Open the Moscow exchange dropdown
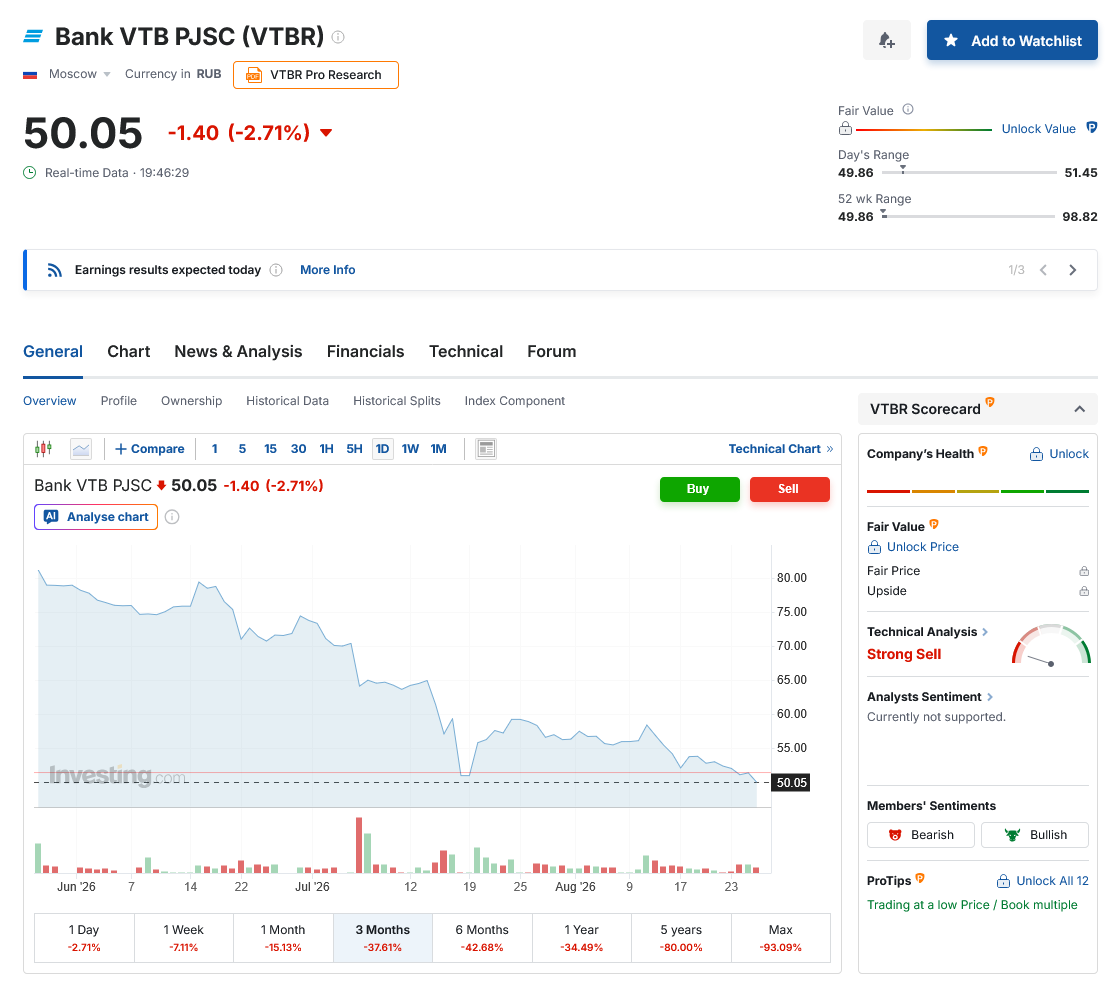This screenshot has height=987, width=1111. 79,74
